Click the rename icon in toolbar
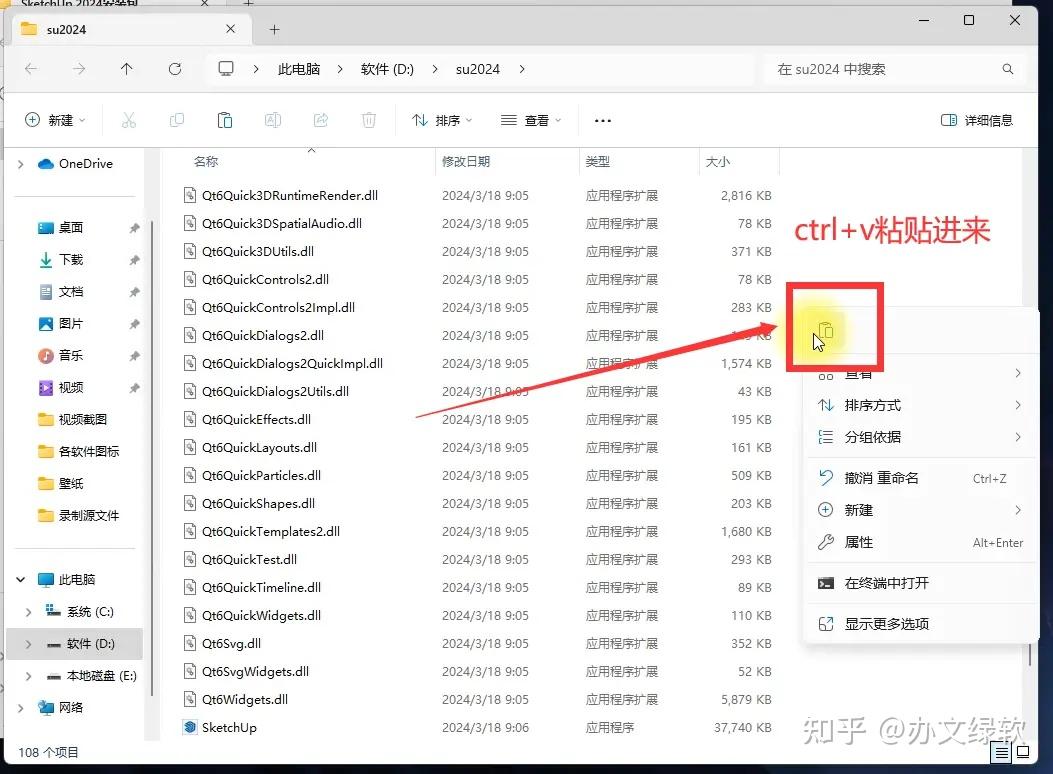Viewport: 1053px width, 774px height. click(x=273, y=120)
